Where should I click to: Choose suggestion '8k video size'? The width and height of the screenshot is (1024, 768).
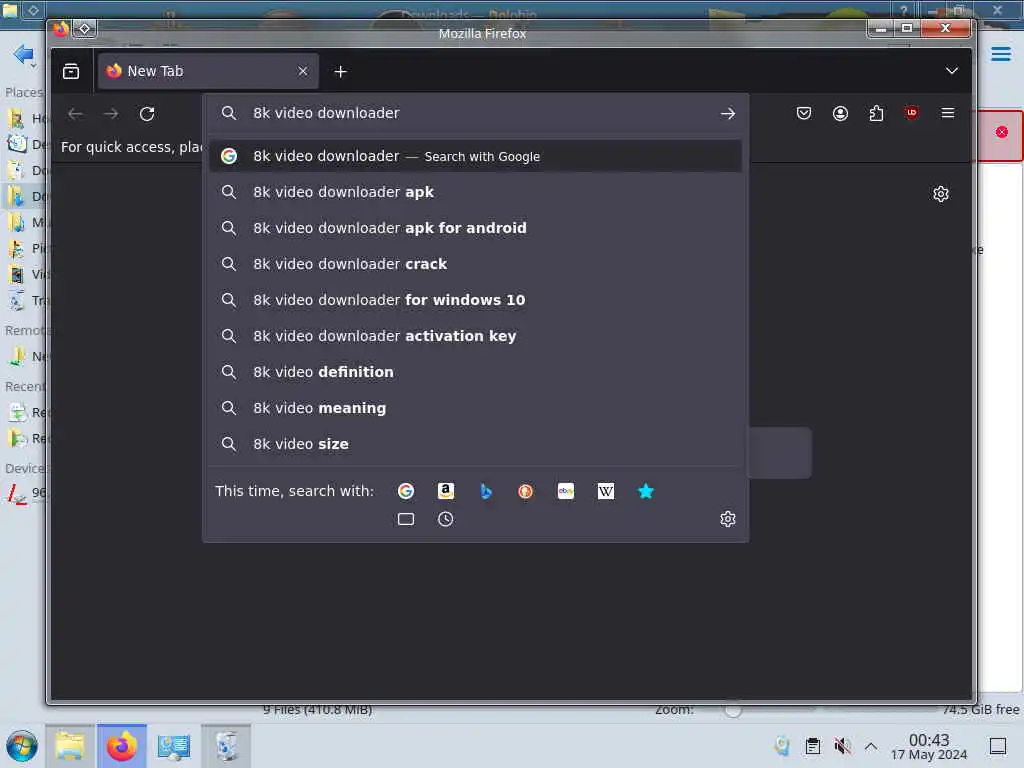pyautogui.click(x=475, y=443)
